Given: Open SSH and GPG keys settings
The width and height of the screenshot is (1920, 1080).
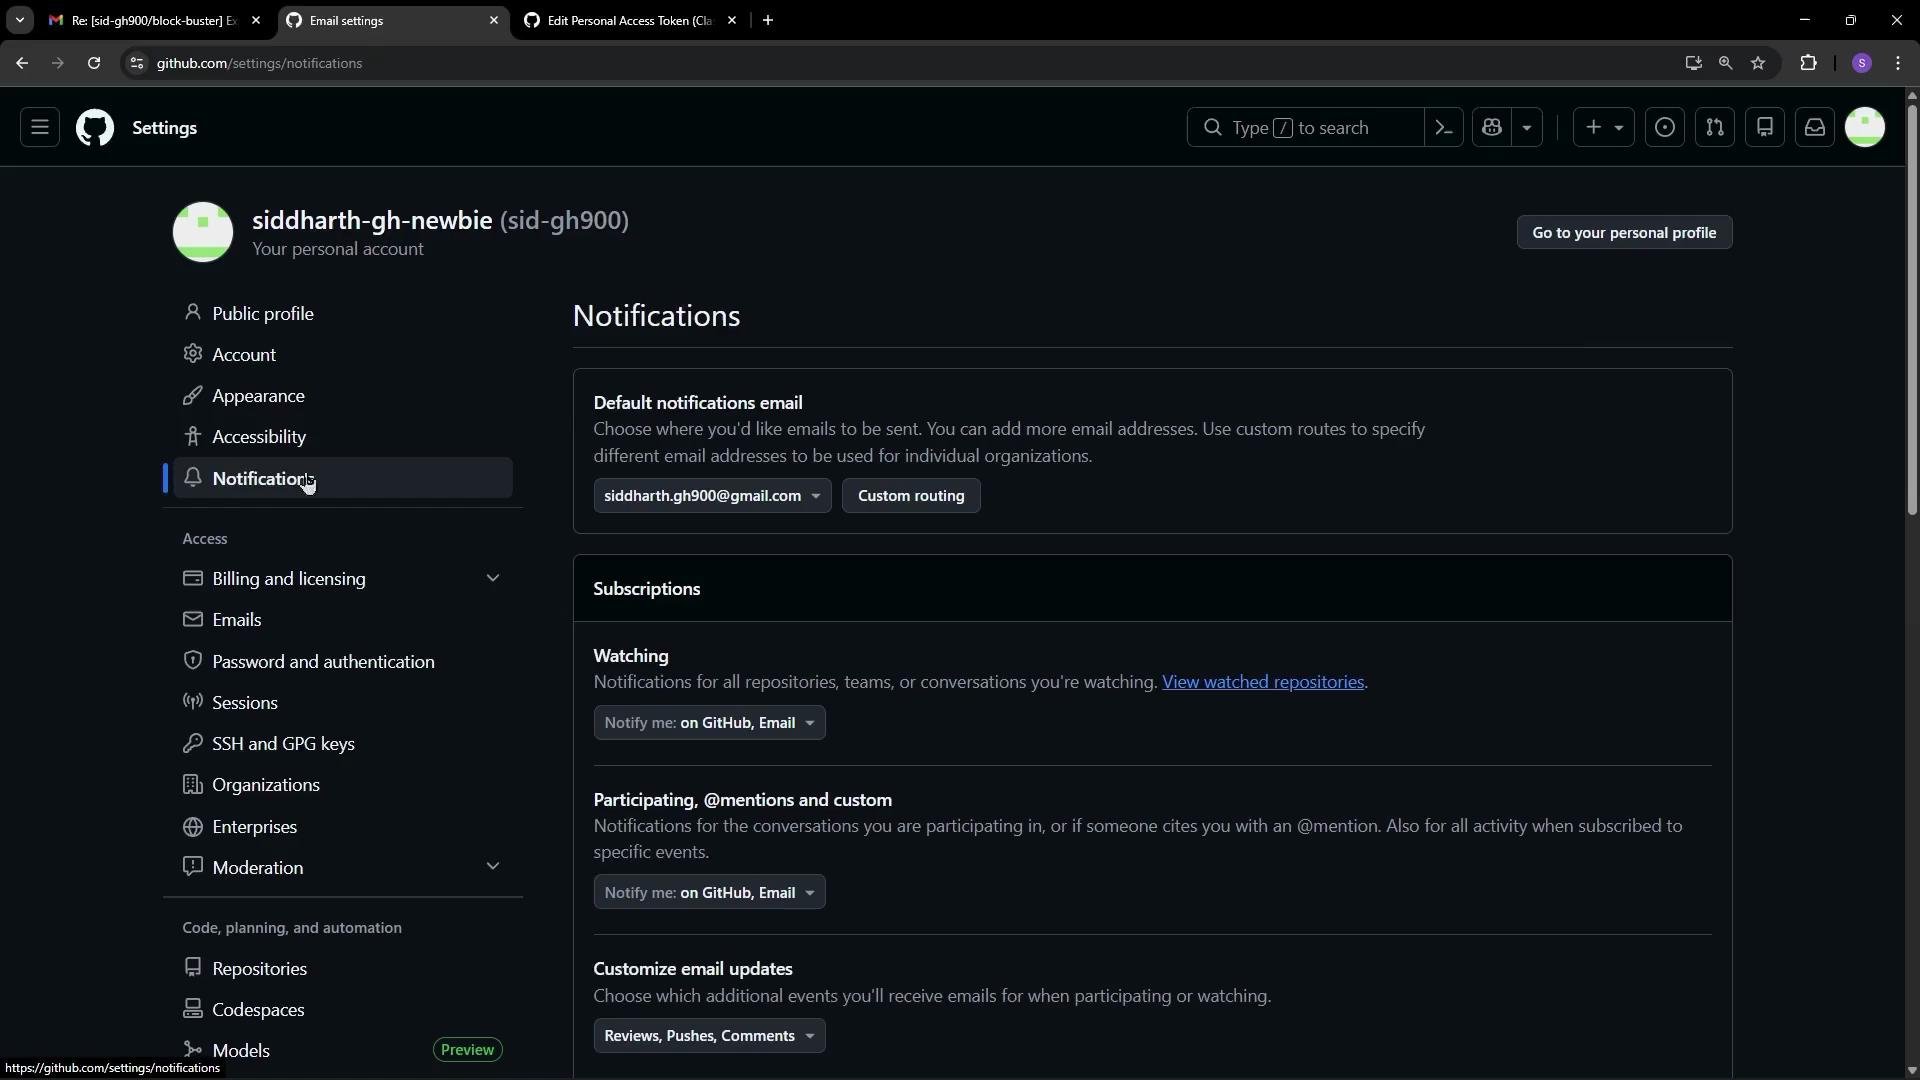Looking at the screenshot, I should pyautogui.click(x=343, y=744).
